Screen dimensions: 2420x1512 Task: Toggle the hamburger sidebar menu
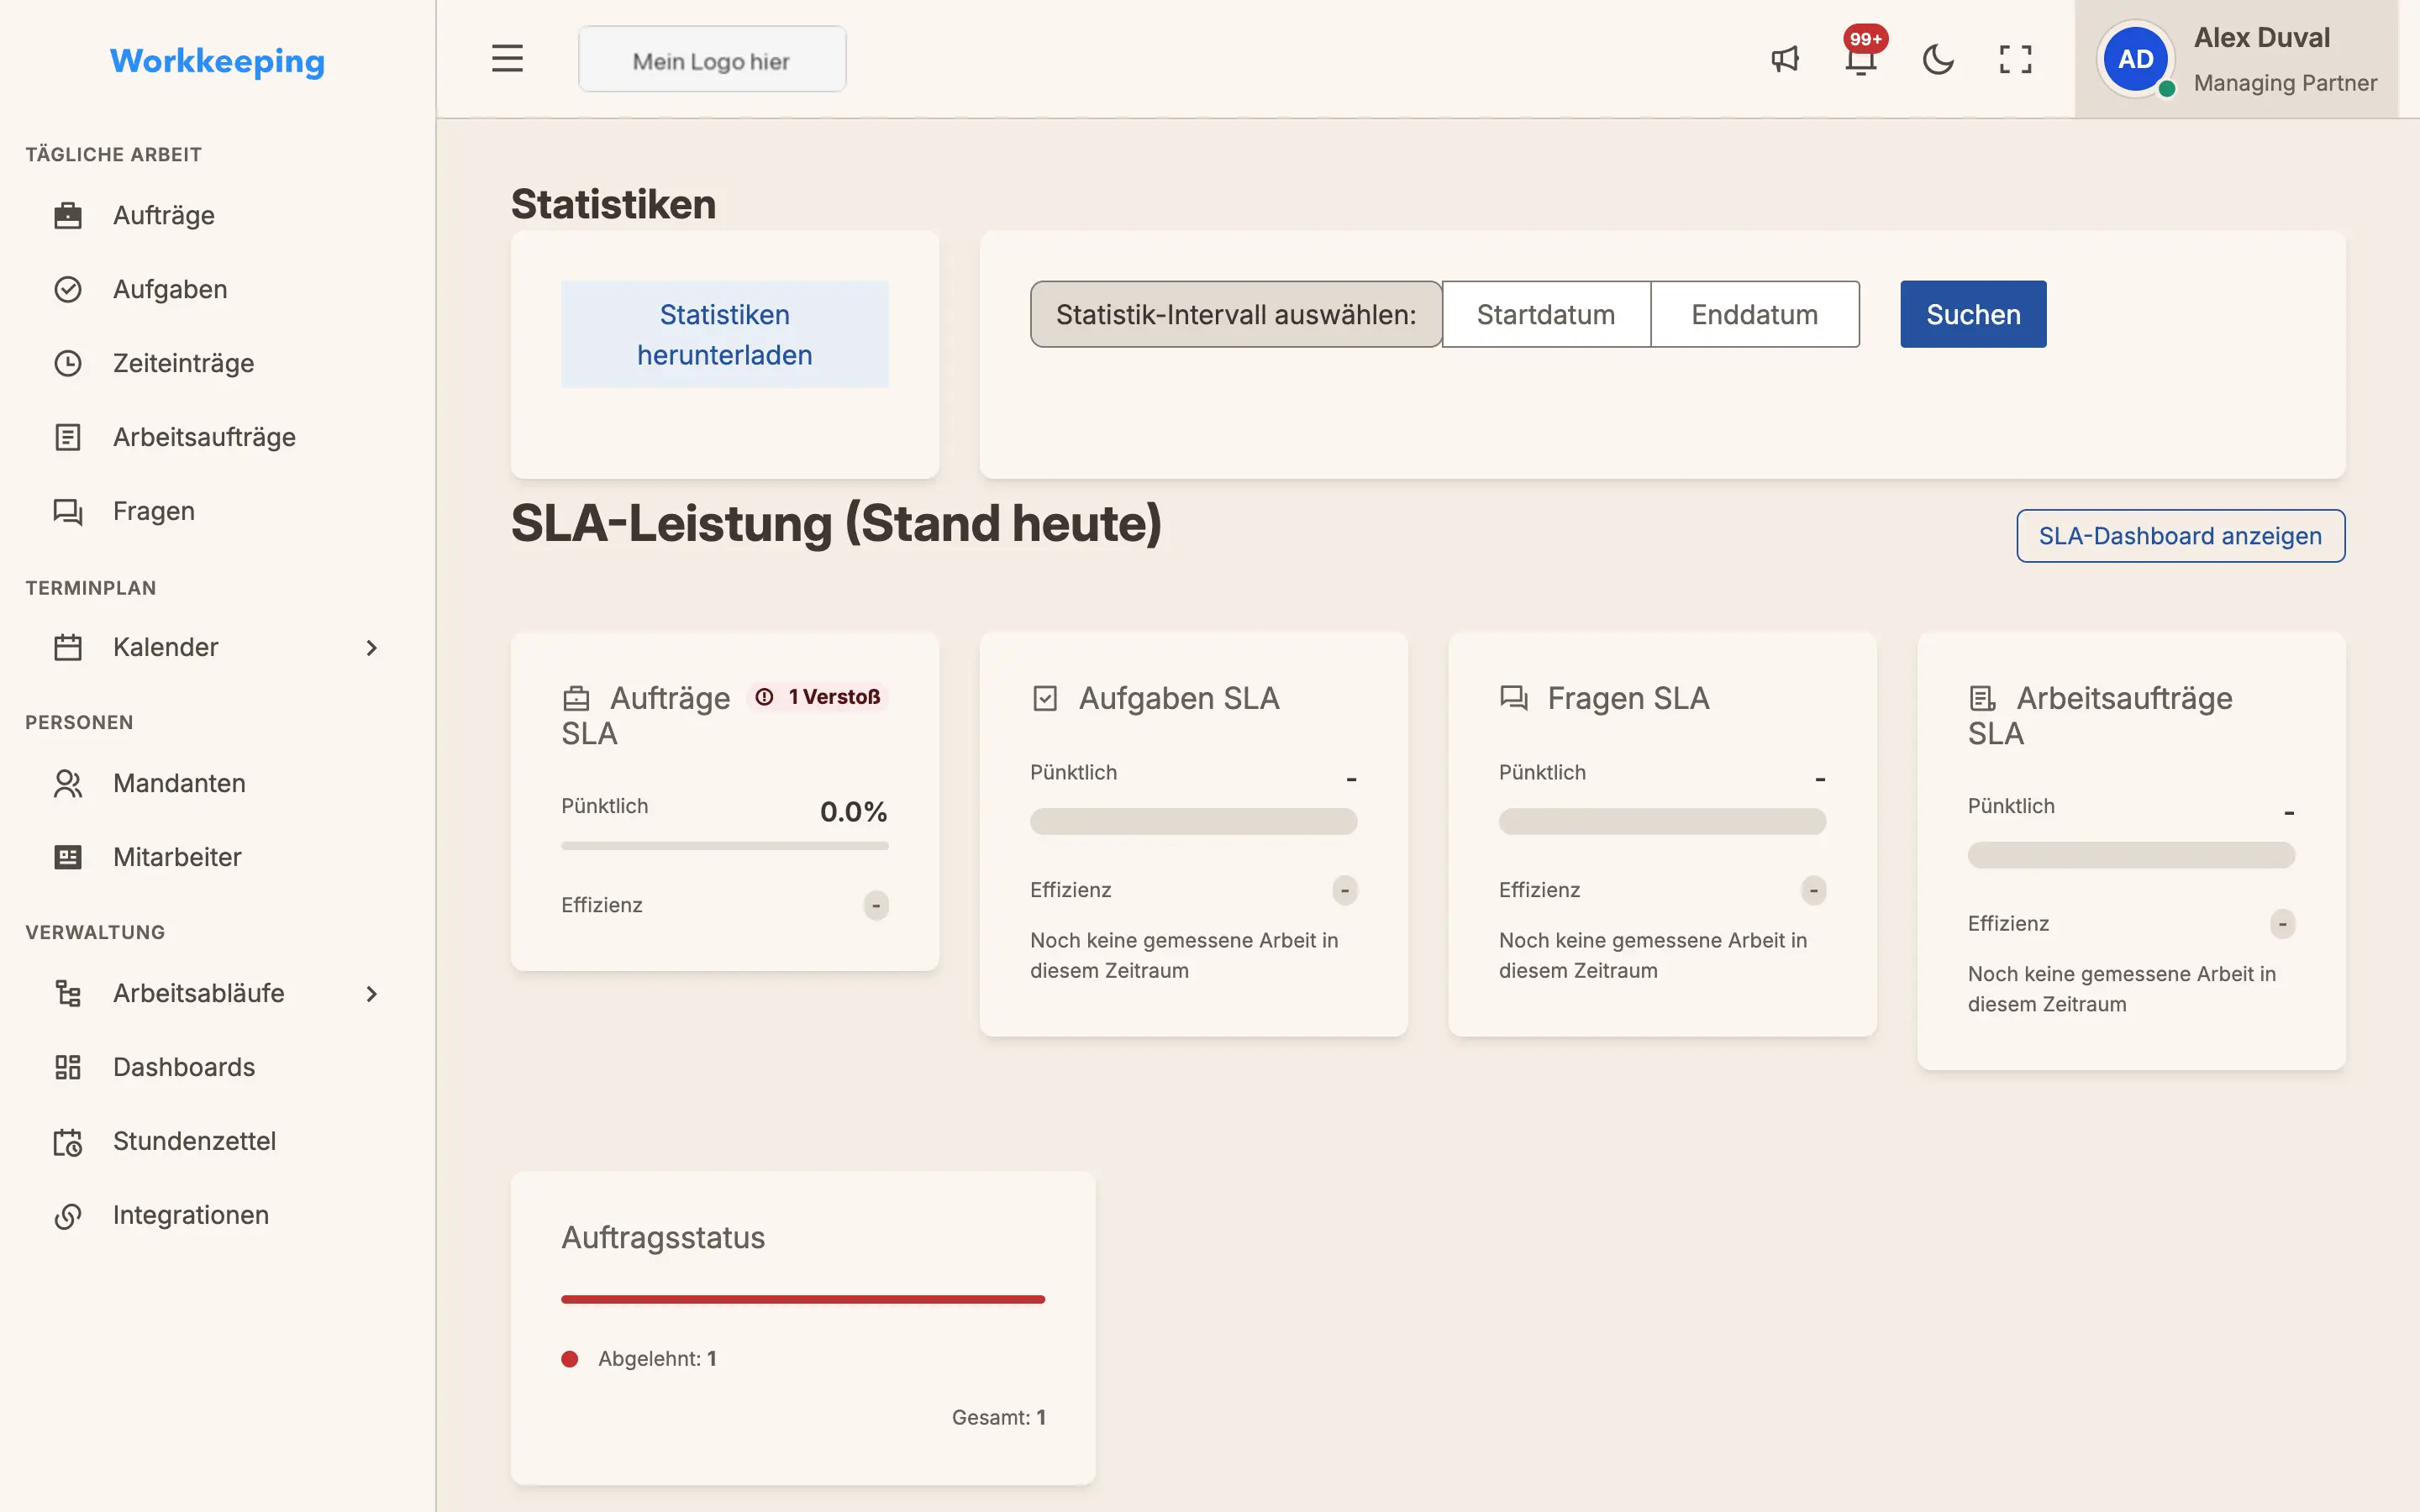pyautogui.click(x=507, y=59)
